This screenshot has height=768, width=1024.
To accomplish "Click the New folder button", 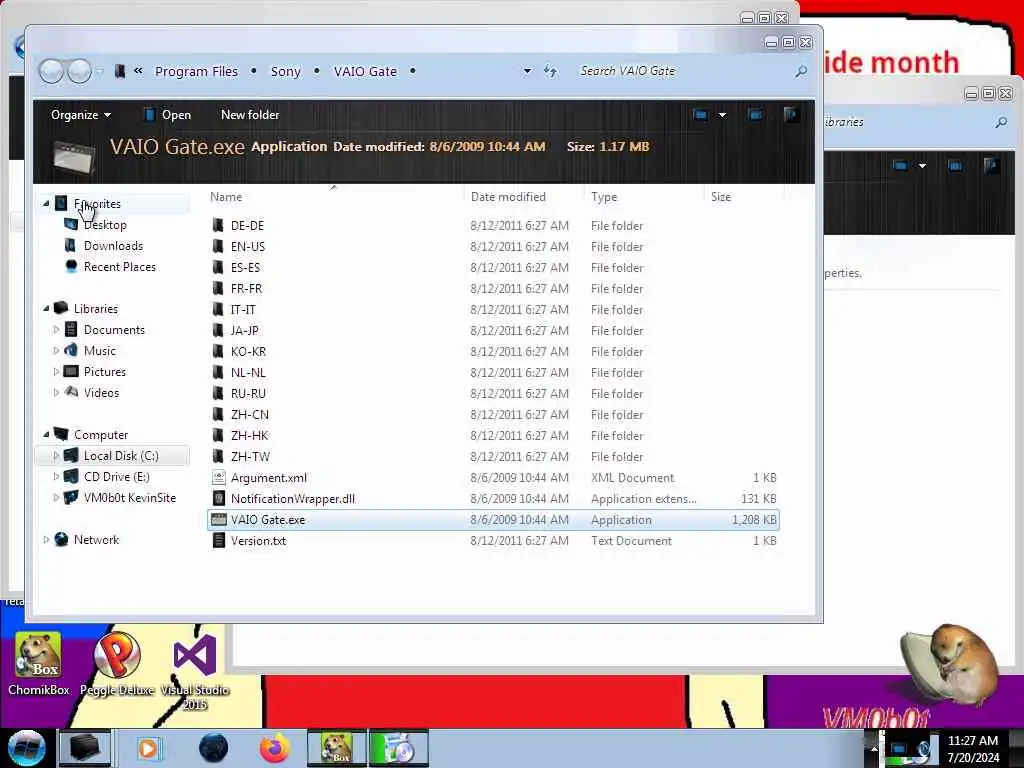I will click(250, 115).
